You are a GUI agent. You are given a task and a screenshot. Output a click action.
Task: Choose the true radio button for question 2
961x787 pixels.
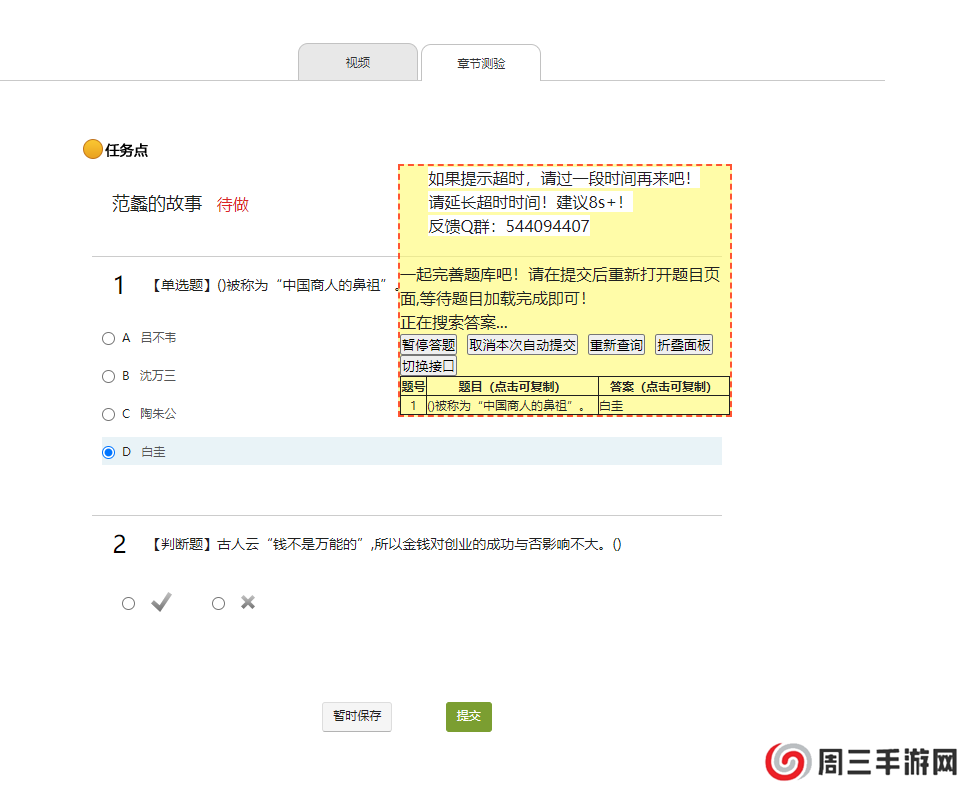(128, 603)
